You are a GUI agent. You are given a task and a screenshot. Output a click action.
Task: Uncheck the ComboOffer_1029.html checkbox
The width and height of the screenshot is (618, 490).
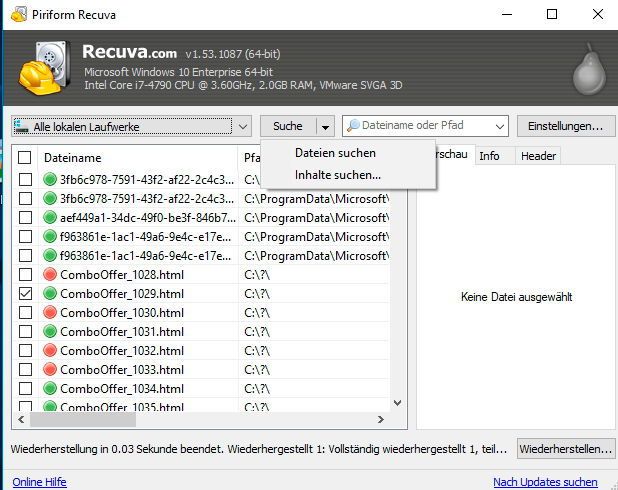(x=26, y=293)
